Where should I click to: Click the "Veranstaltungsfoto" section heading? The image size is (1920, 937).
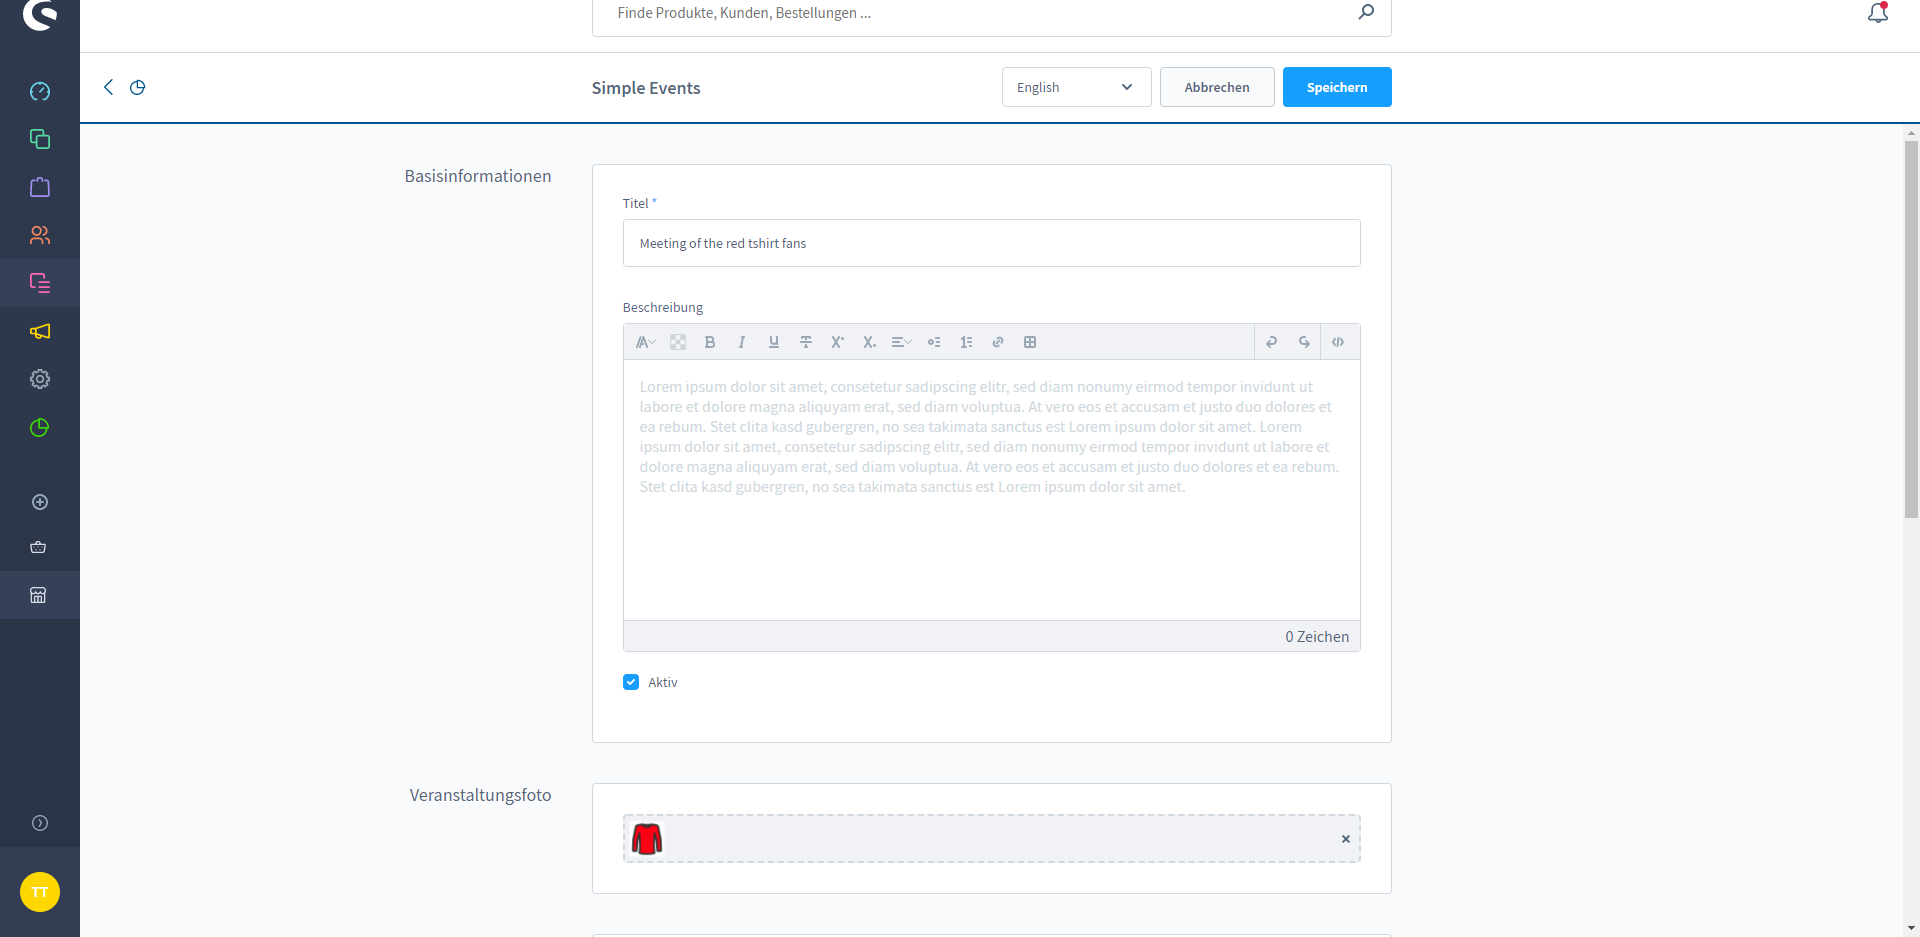(480, 795)
